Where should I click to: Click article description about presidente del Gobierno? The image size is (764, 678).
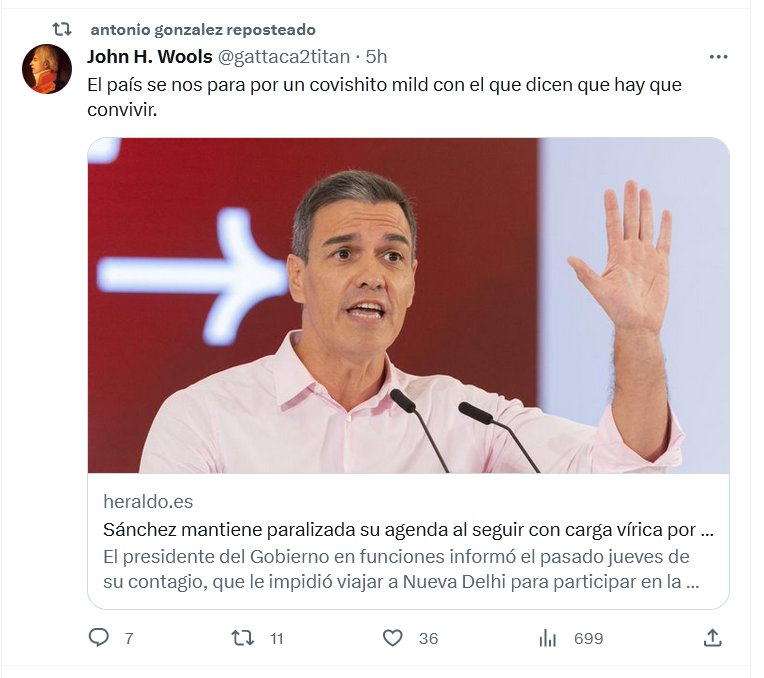(401, 569)
